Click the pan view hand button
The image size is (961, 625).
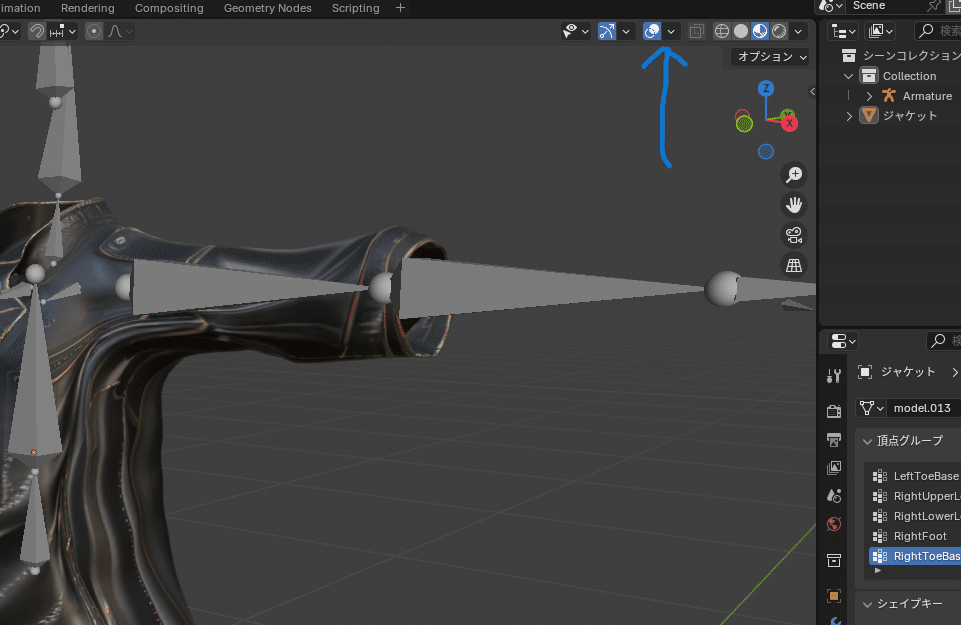[794, 205]
